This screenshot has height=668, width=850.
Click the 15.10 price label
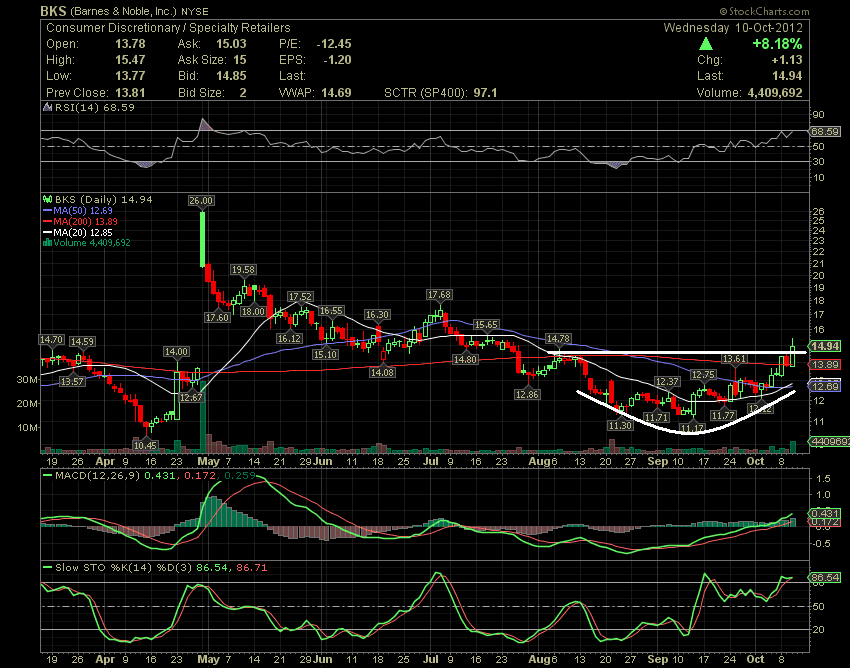[x=325, y=355]
